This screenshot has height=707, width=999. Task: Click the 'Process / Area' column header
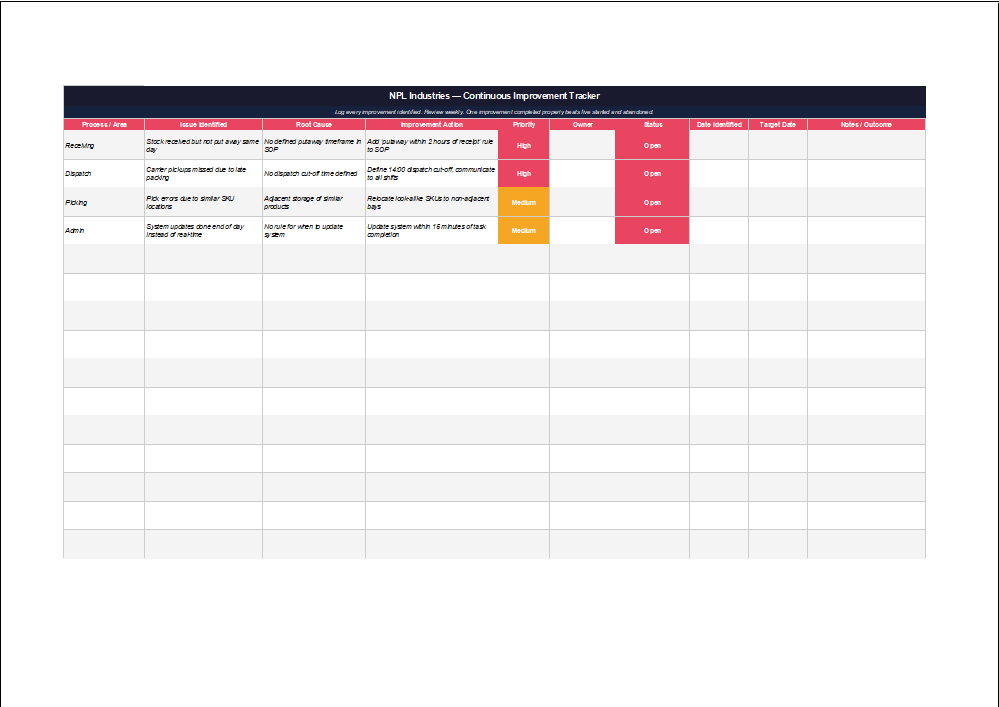(x=104, y=125)
